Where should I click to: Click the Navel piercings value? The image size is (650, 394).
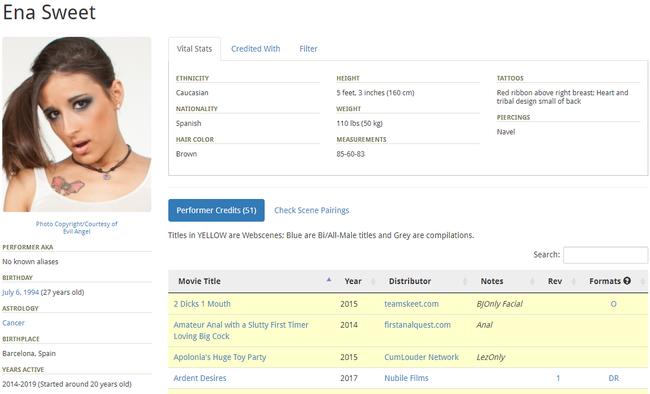506,132
